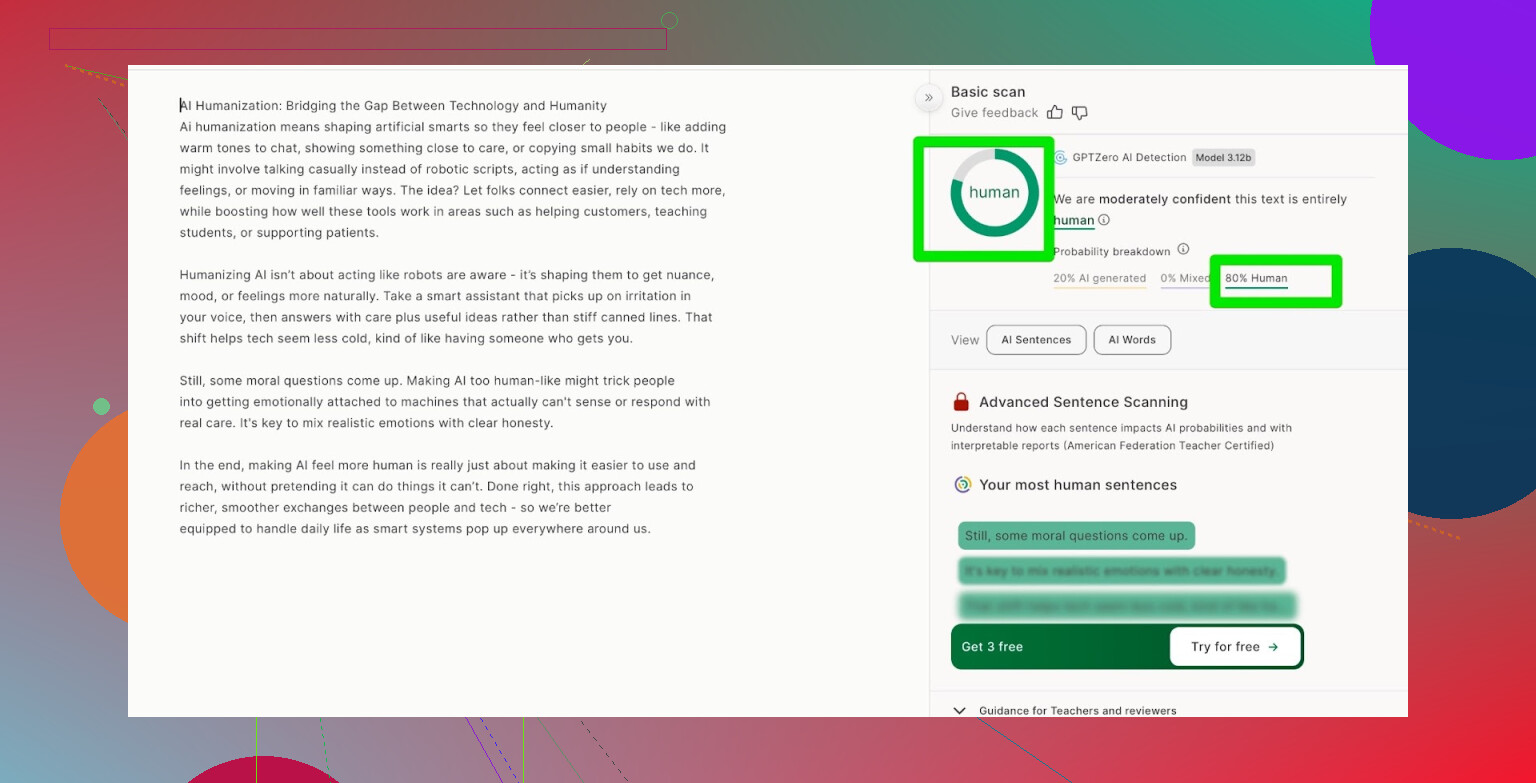This screenshot has width=1536, height=783.
Task: Click icon beside Your most human sentences
Action: [x=963, y=485]
